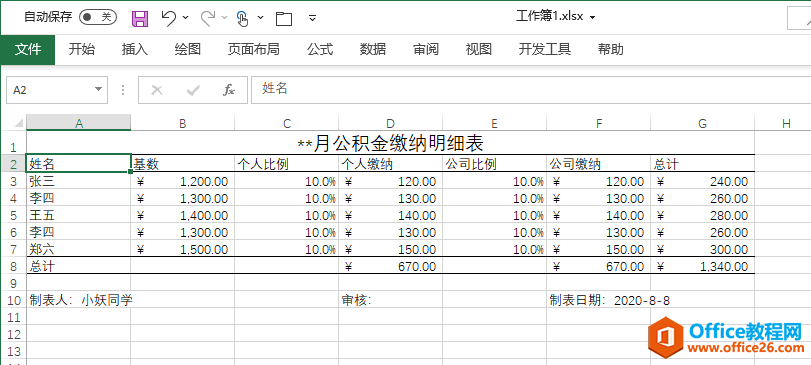This screenshot has height=365, width=811.
Task: Select column A header
Action: pyautogui.click(x=79, y=123)
